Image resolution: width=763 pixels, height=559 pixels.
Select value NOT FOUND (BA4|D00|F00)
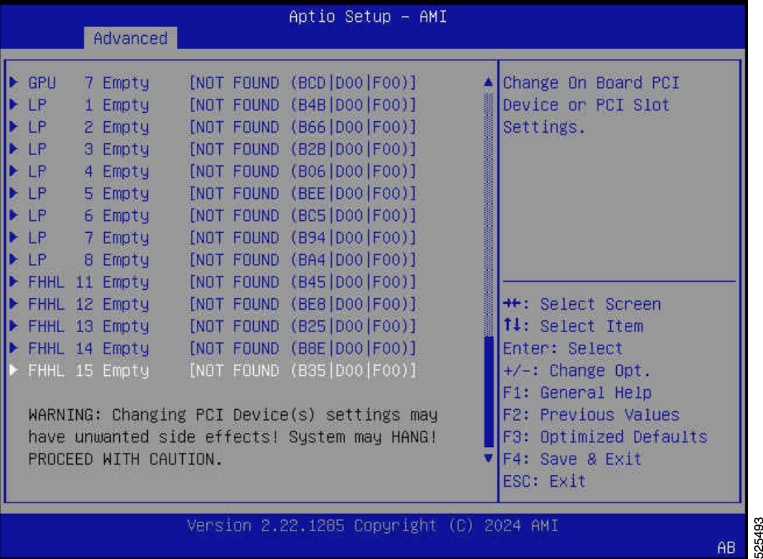click(303, 260)
